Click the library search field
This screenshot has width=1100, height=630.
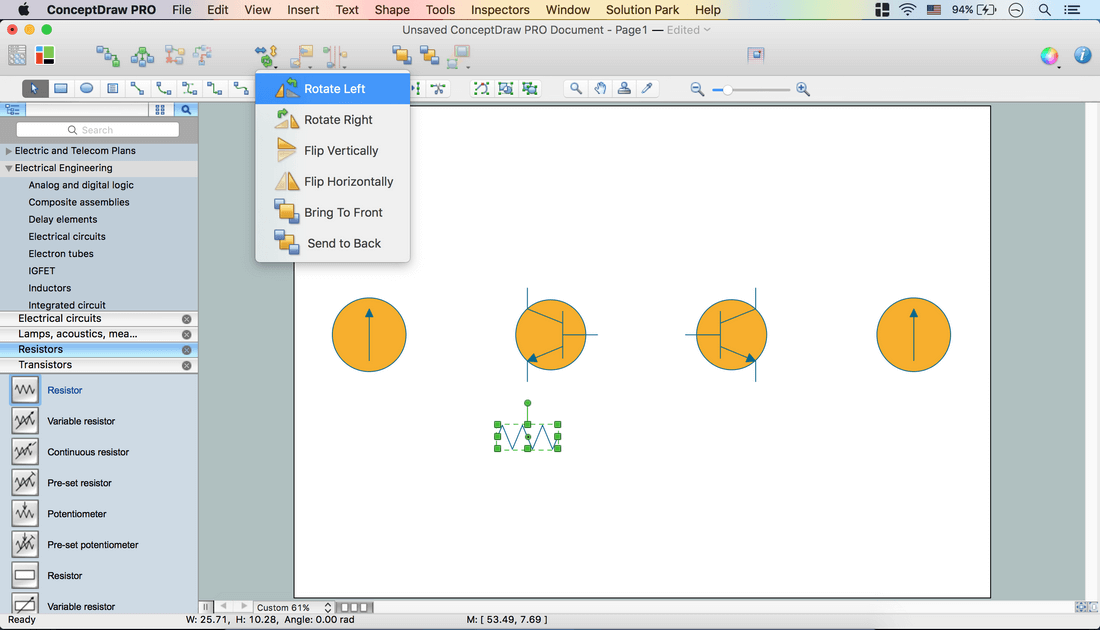point(98,130)
